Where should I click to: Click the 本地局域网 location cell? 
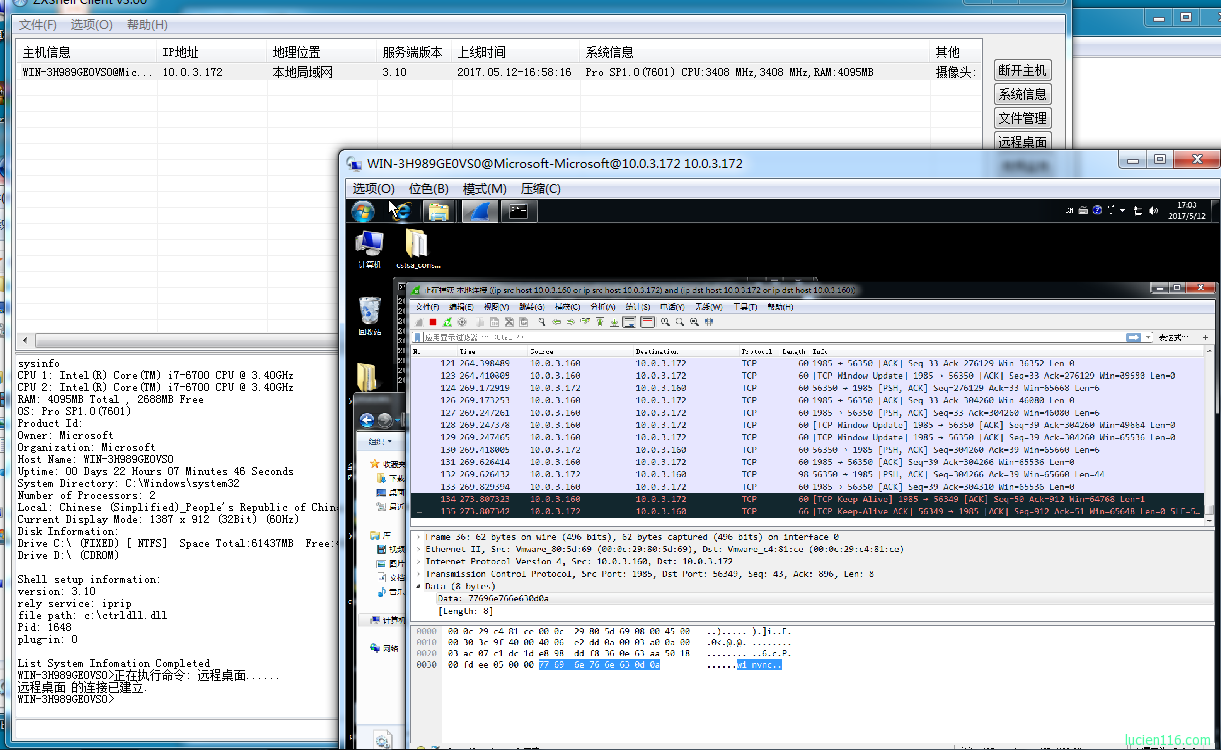pos(302,72)
